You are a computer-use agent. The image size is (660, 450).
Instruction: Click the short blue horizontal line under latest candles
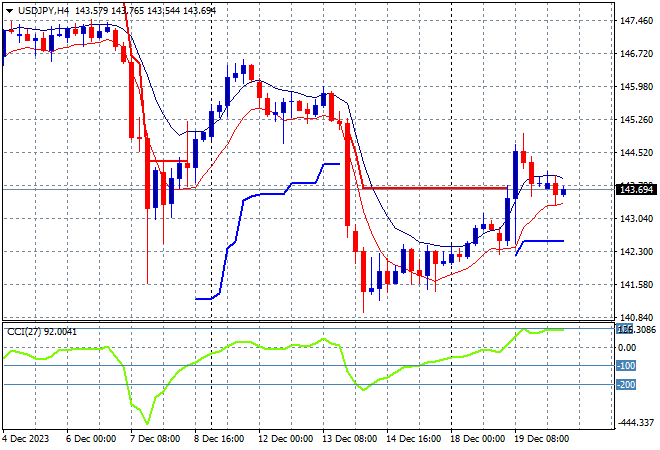click(x=543, y=241)
